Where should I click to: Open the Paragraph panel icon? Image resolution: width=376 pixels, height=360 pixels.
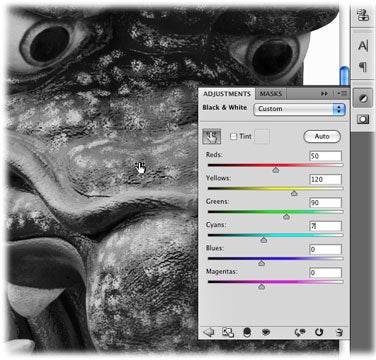363,67
